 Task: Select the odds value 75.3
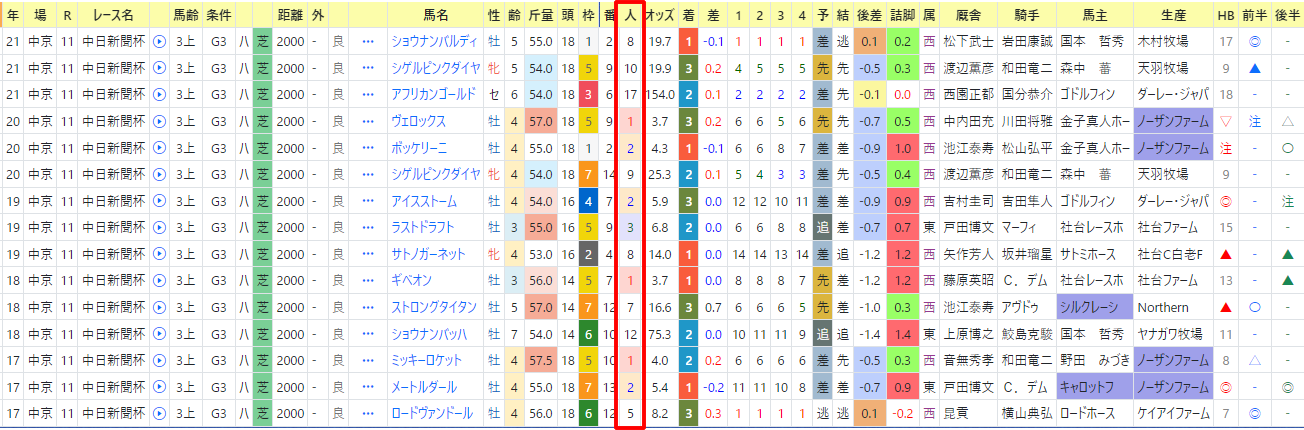659,334
